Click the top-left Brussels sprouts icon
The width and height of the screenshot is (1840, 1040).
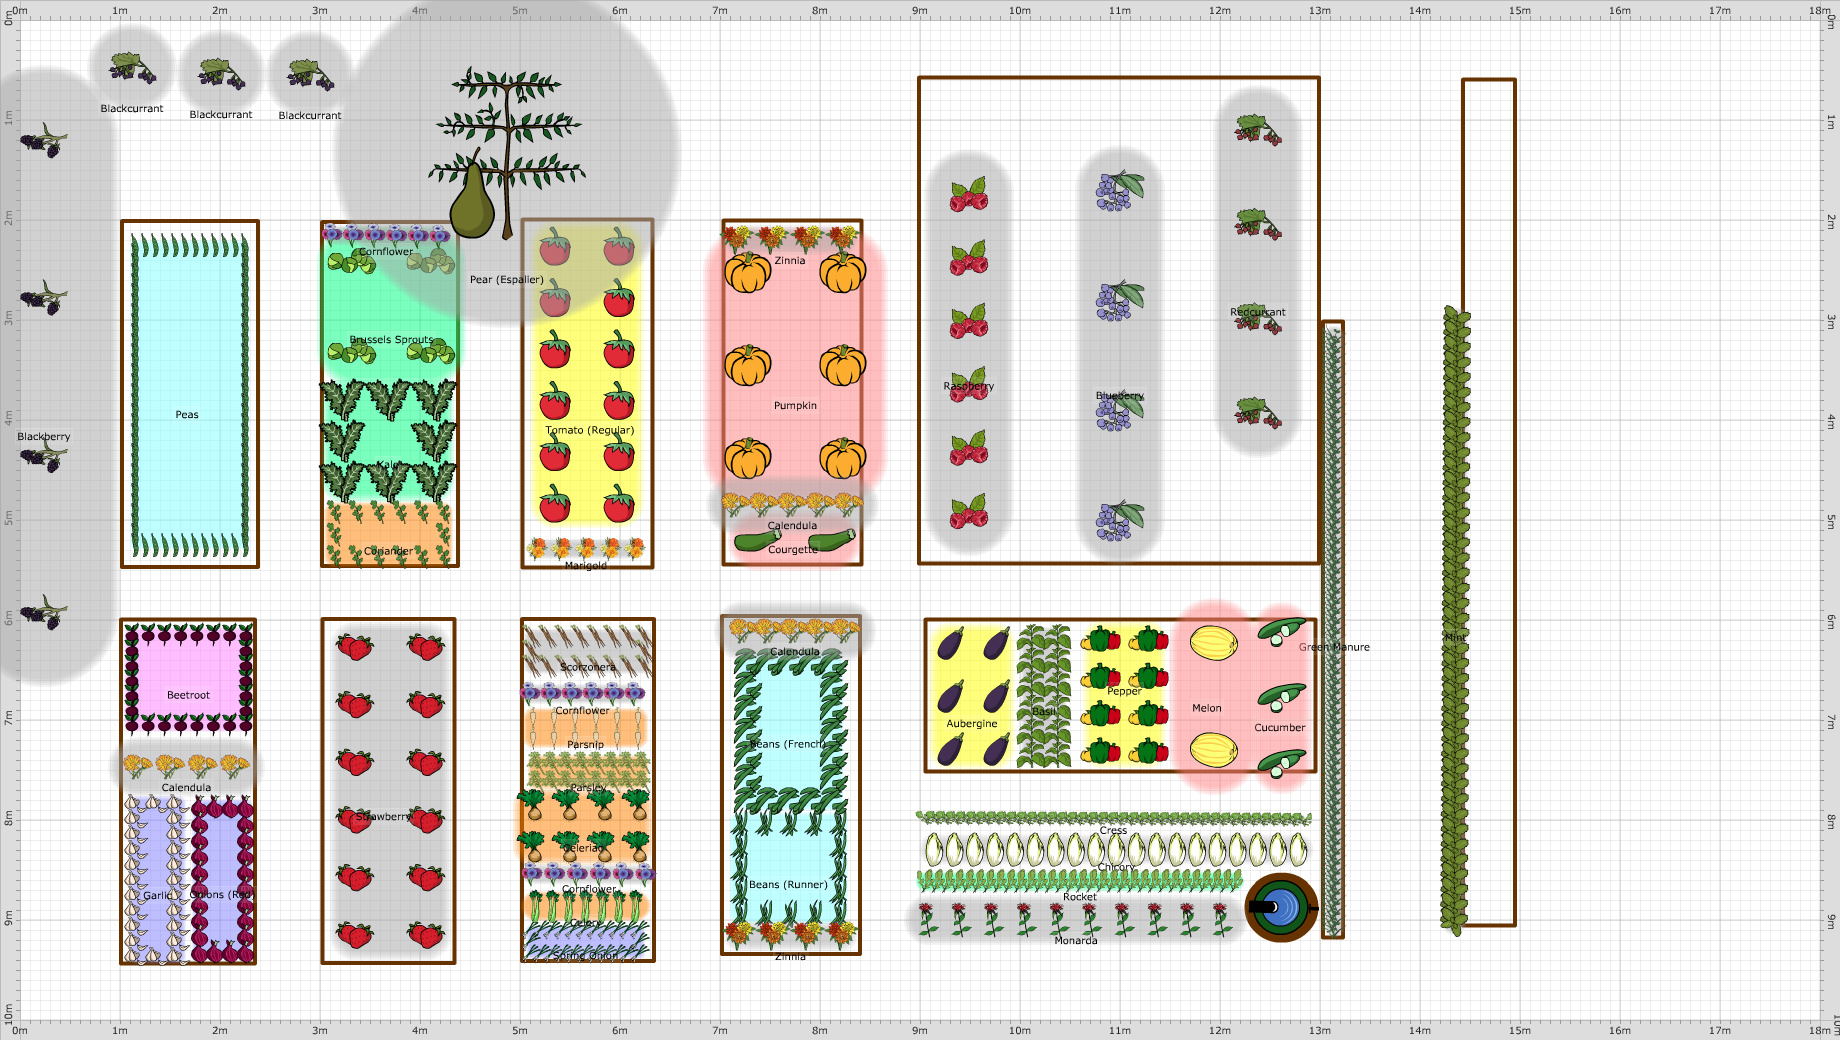pos(352,263)
